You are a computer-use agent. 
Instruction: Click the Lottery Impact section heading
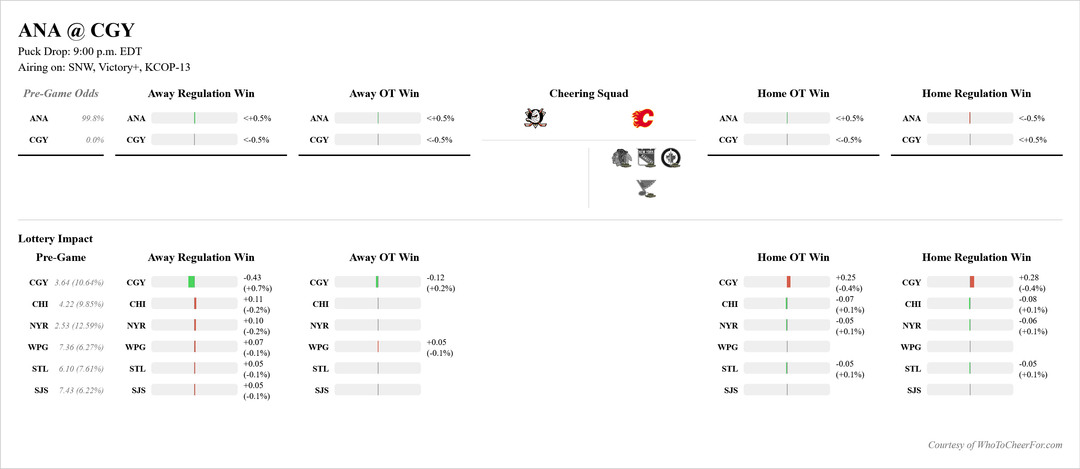tap(55, 239)
